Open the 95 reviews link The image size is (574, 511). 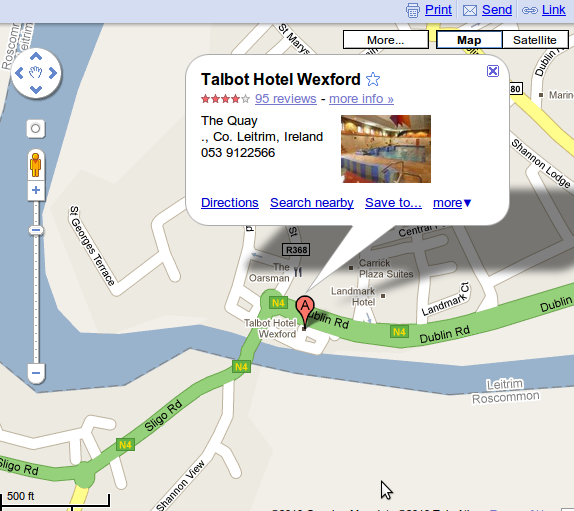point(286,98)
